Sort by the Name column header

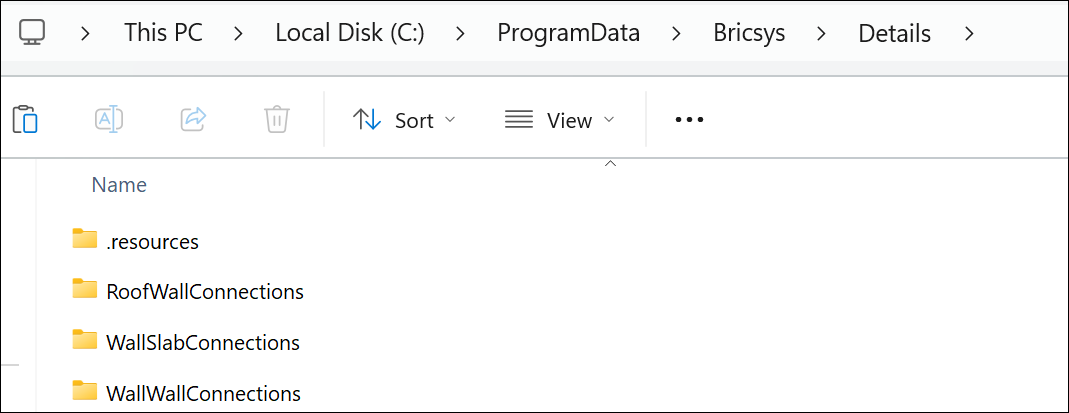tap(119, 185)
